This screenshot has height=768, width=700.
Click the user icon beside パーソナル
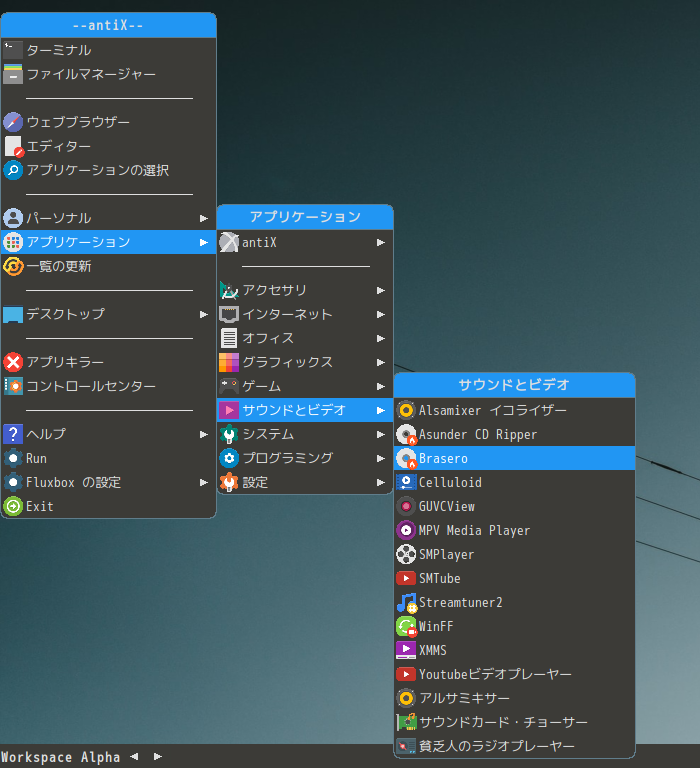[x=13, y=218]
